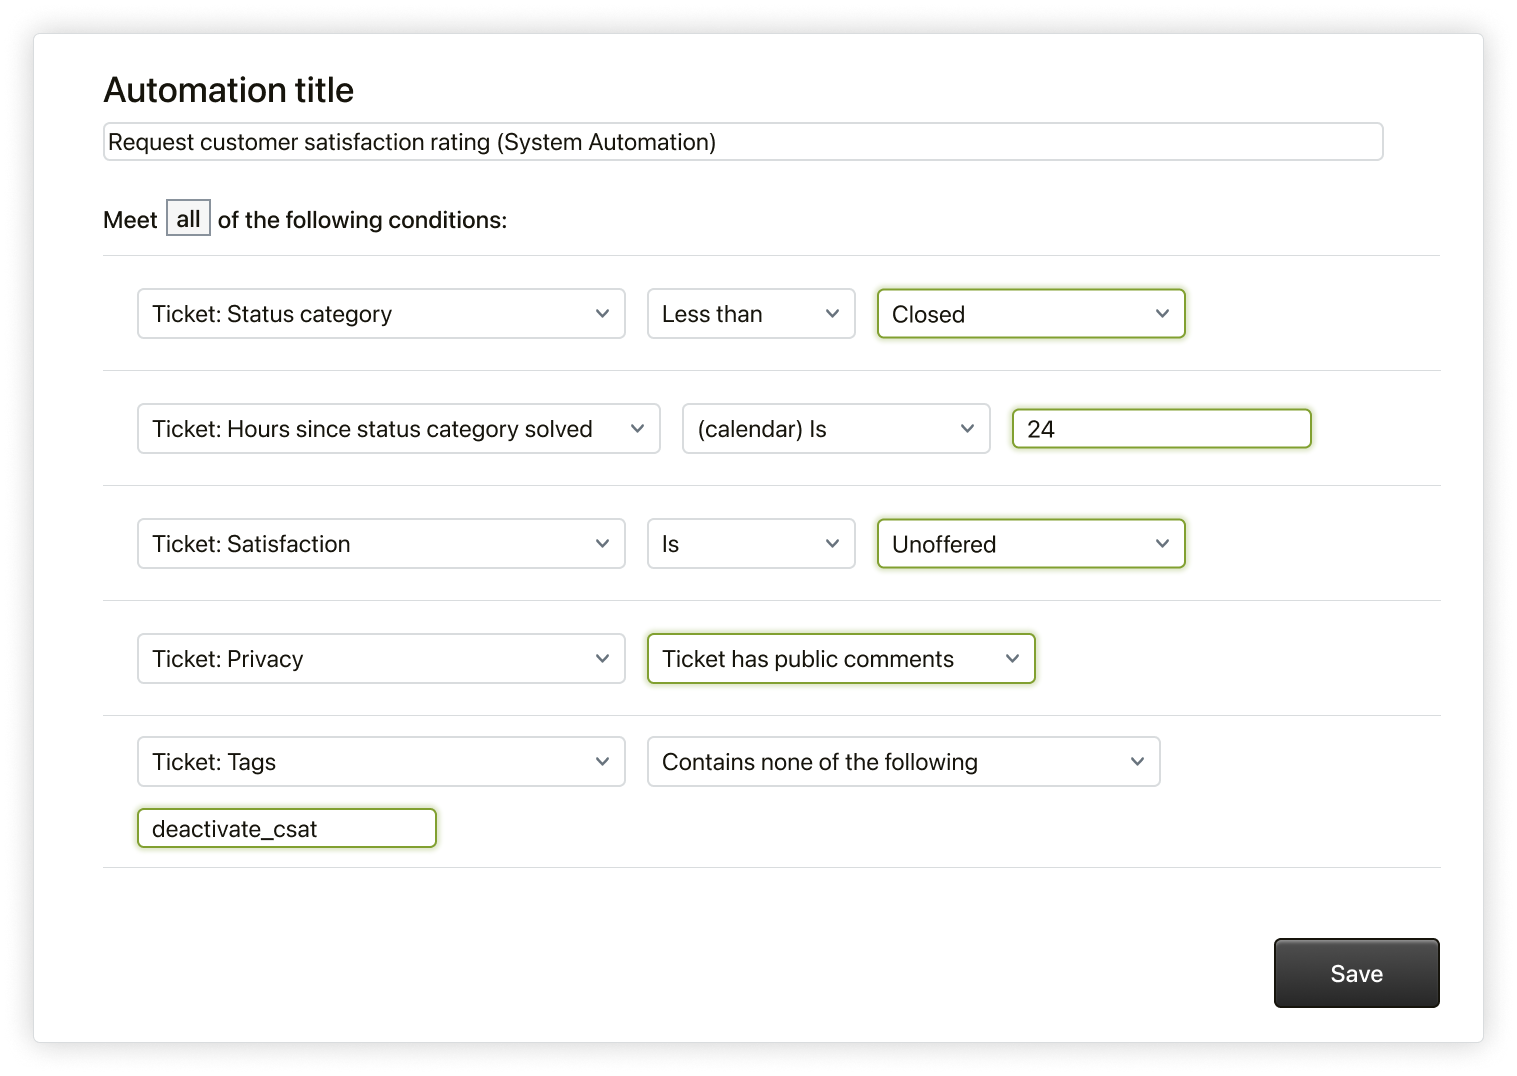Click the hours field containing 24

point(1160,429)
